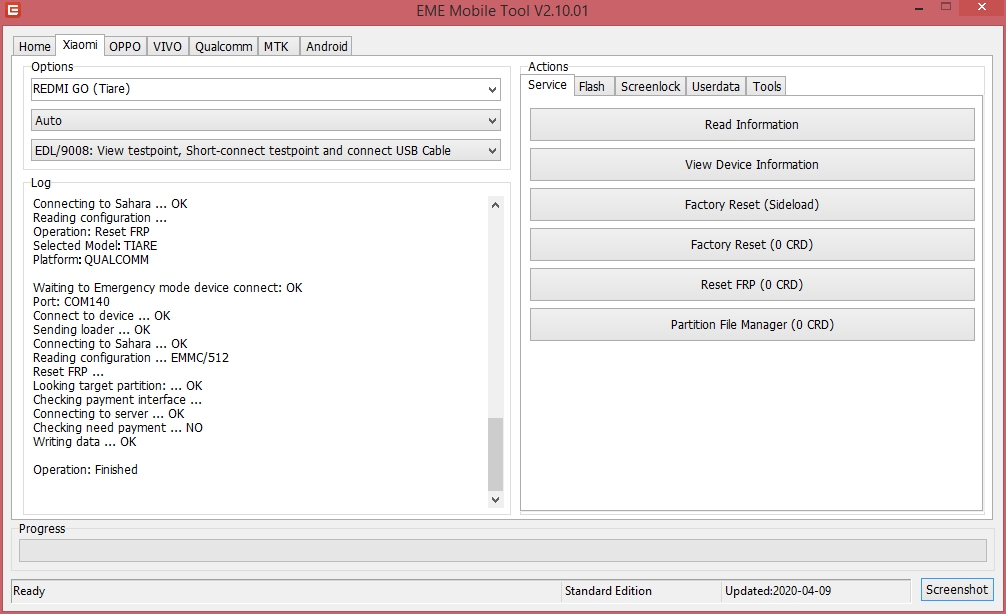
Task: Maximize the EME Mobile Tool window
Action: pyautogui.click(x=946, y=7)
